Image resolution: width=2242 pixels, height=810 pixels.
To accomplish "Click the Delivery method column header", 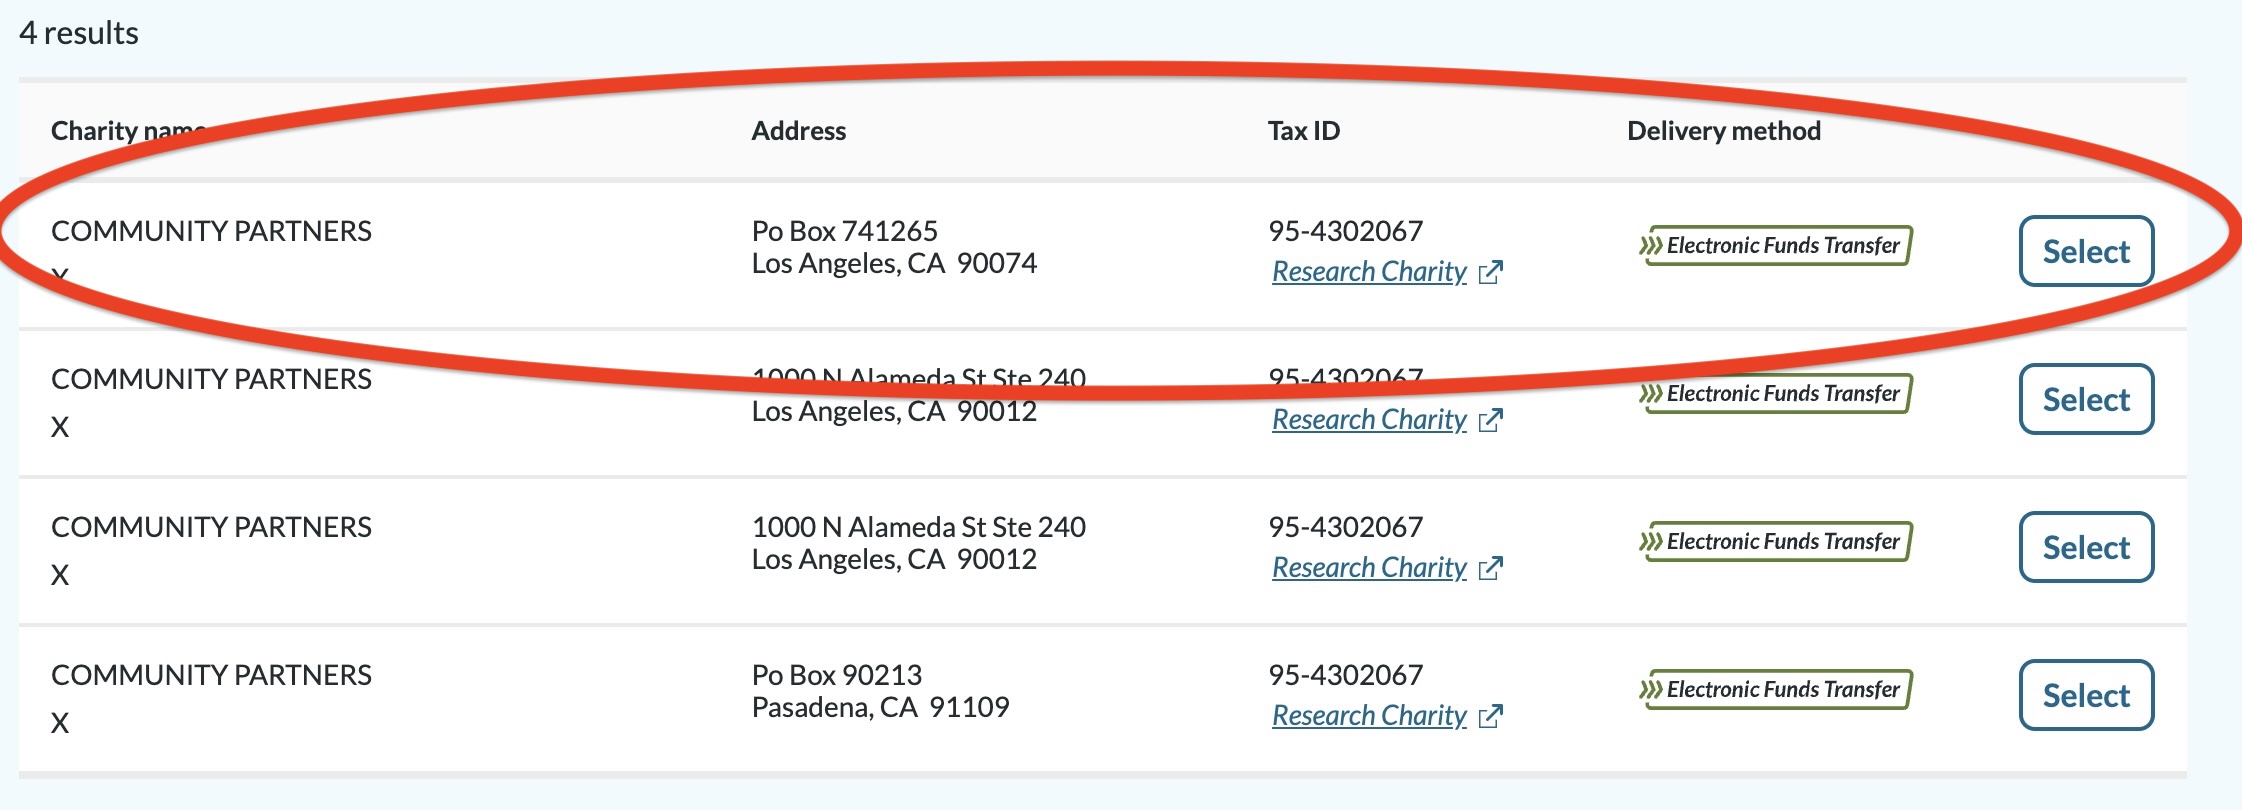I will [x=1724, y=131].
